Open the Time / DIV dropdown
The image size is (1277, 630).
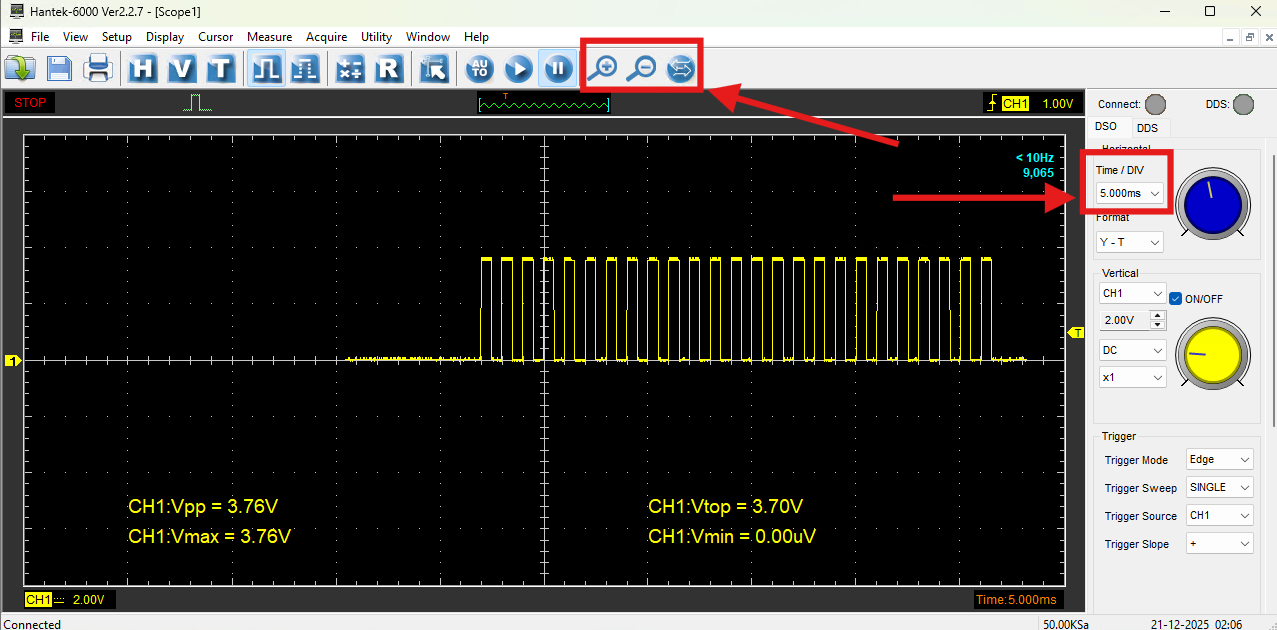point(1130,193)
